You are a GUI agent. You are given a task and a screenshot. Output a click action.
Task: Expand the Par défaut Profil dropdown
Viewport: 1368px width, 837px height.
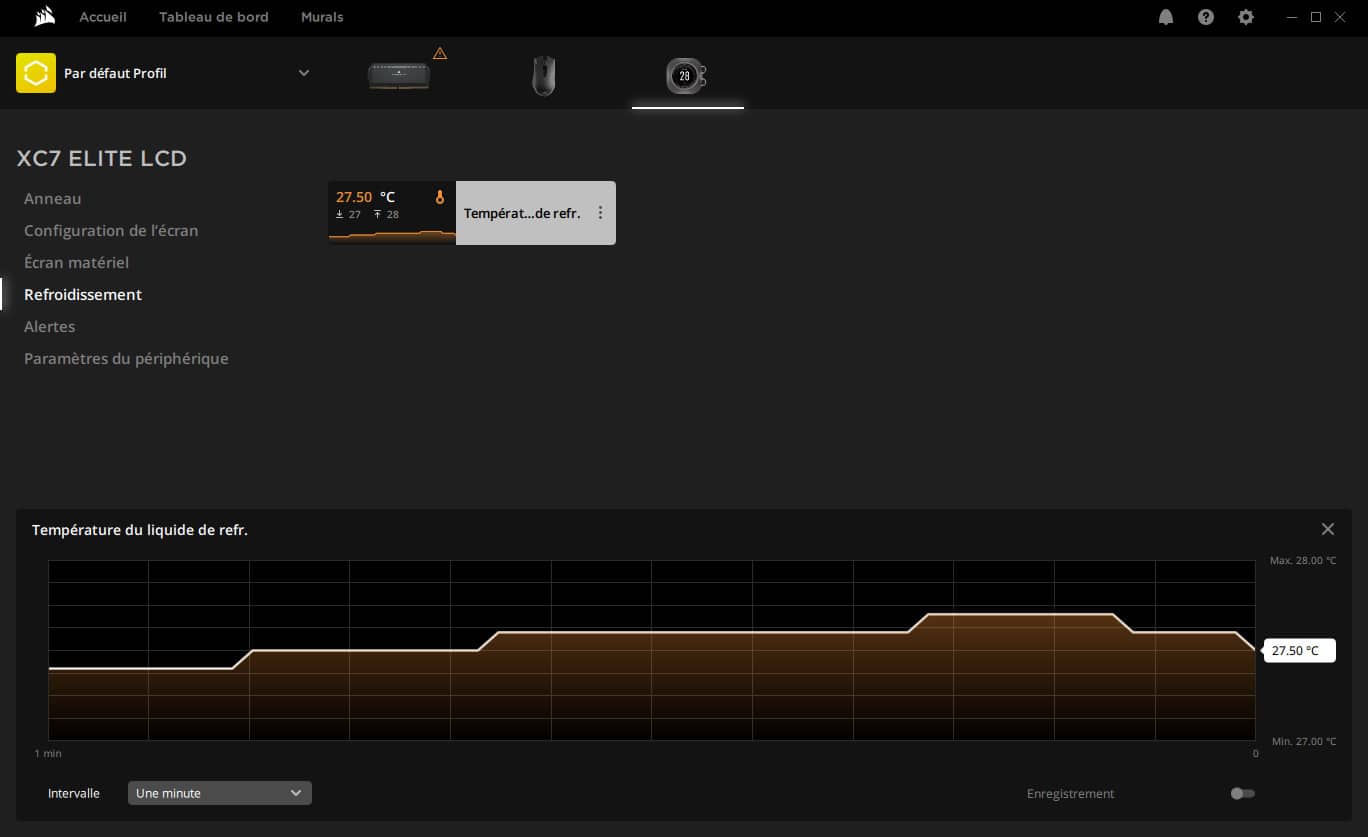tap(304, 73)
